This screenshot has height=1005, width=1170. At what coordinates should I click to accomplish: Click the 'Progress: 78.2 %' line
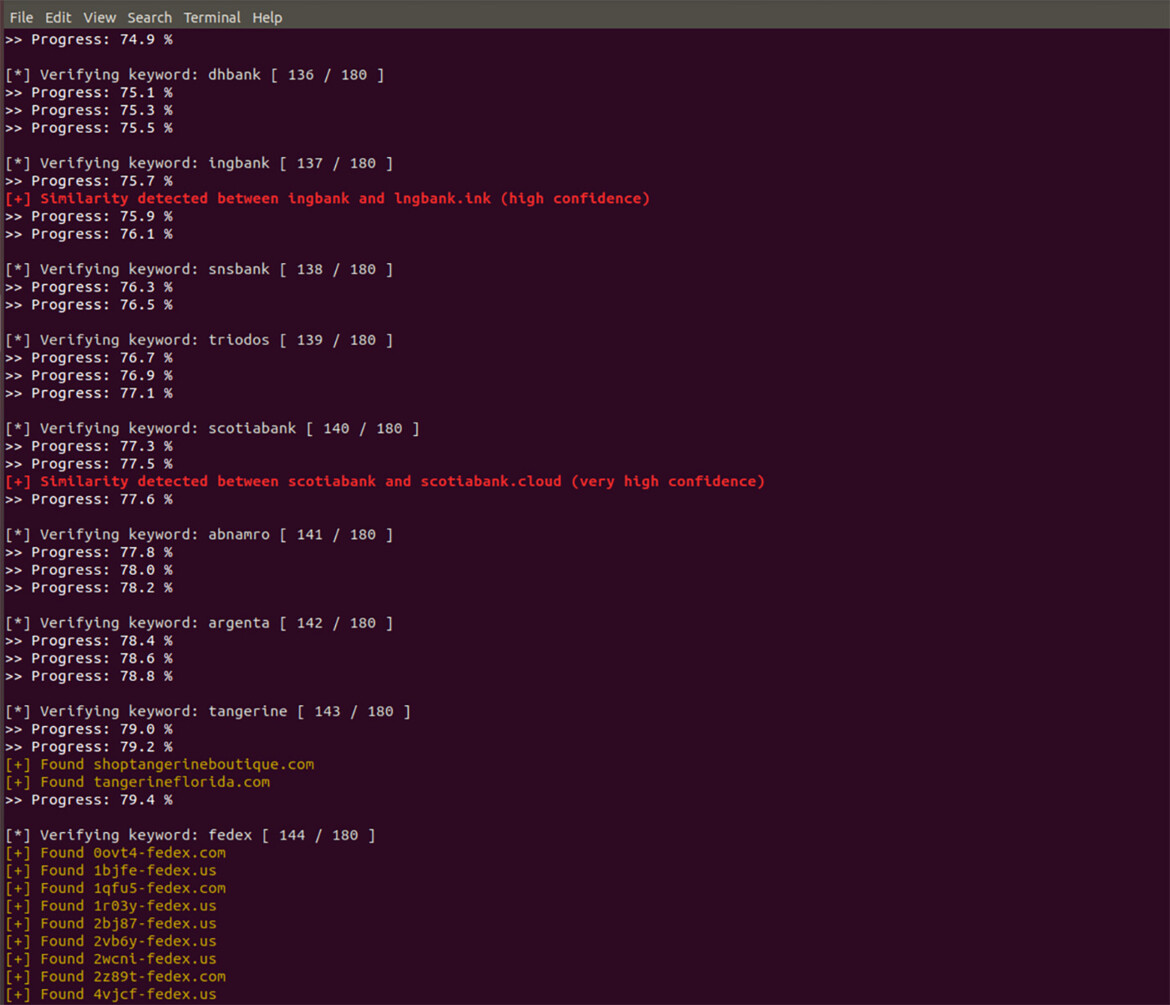(89, 588)
